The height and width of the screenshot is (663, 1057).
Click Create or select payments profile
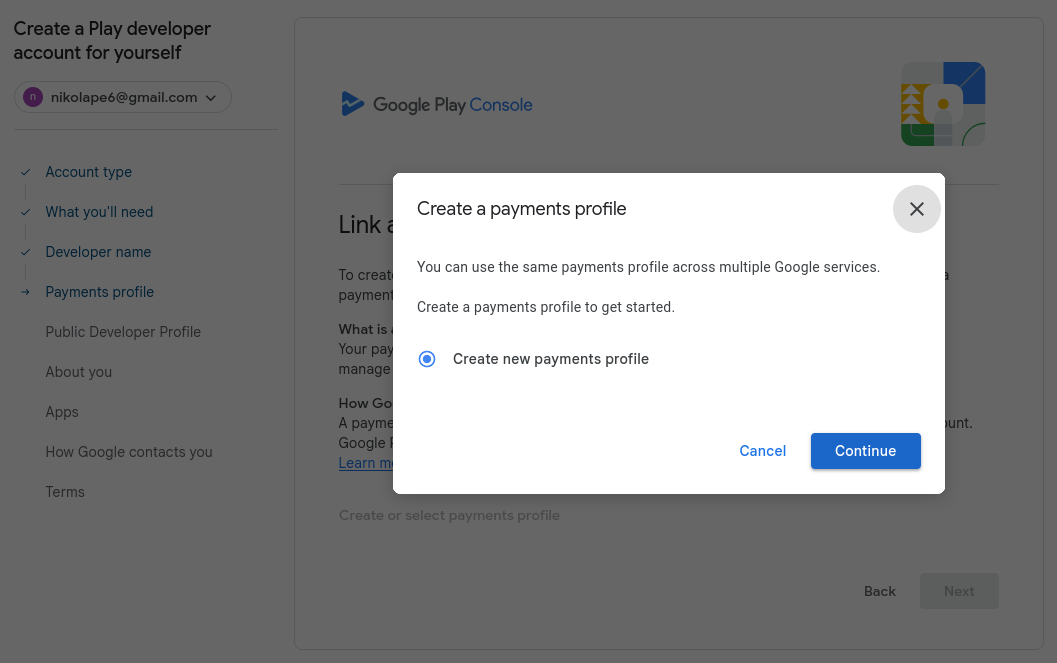[449, 515]
